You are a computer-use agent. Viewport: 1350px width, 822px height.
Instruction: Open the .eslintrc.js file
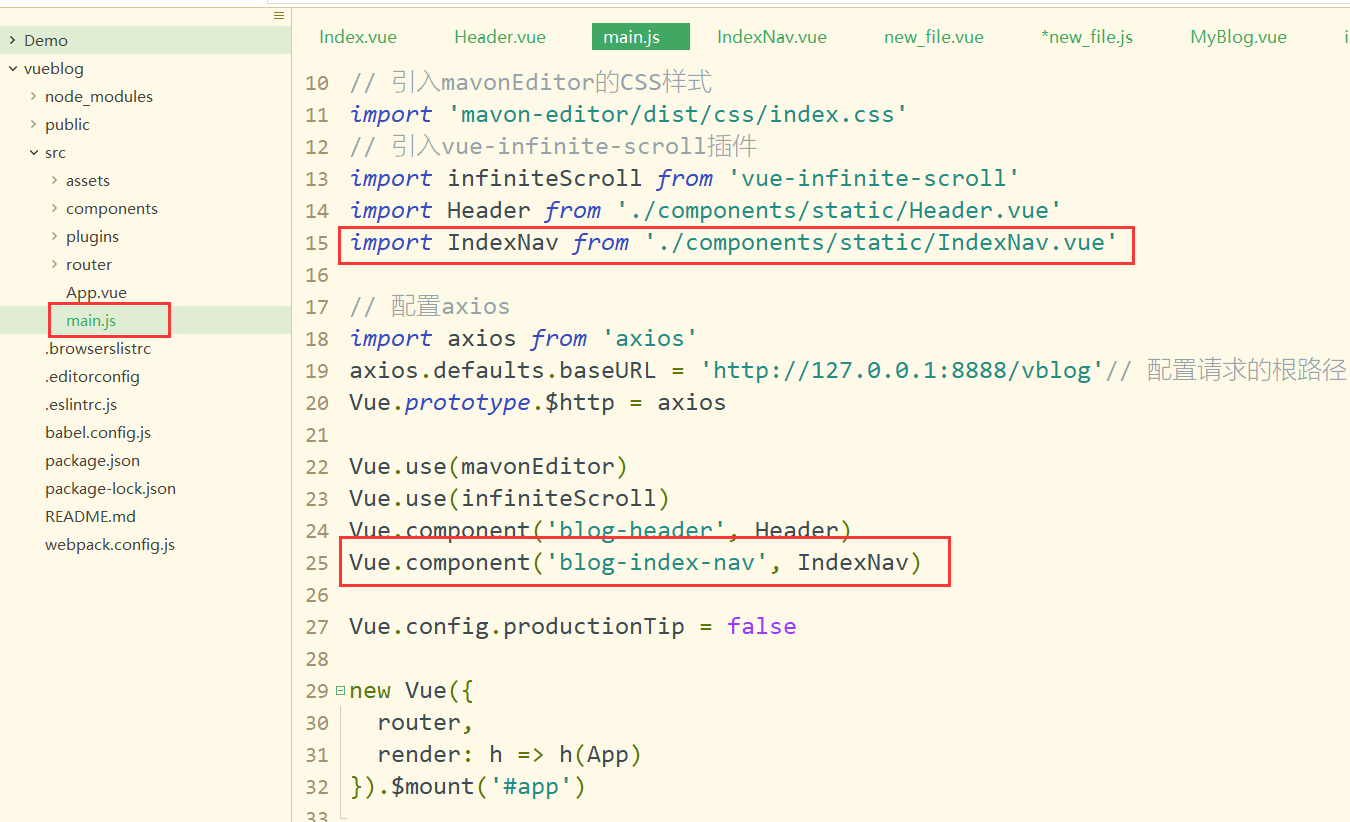[81, 405]
